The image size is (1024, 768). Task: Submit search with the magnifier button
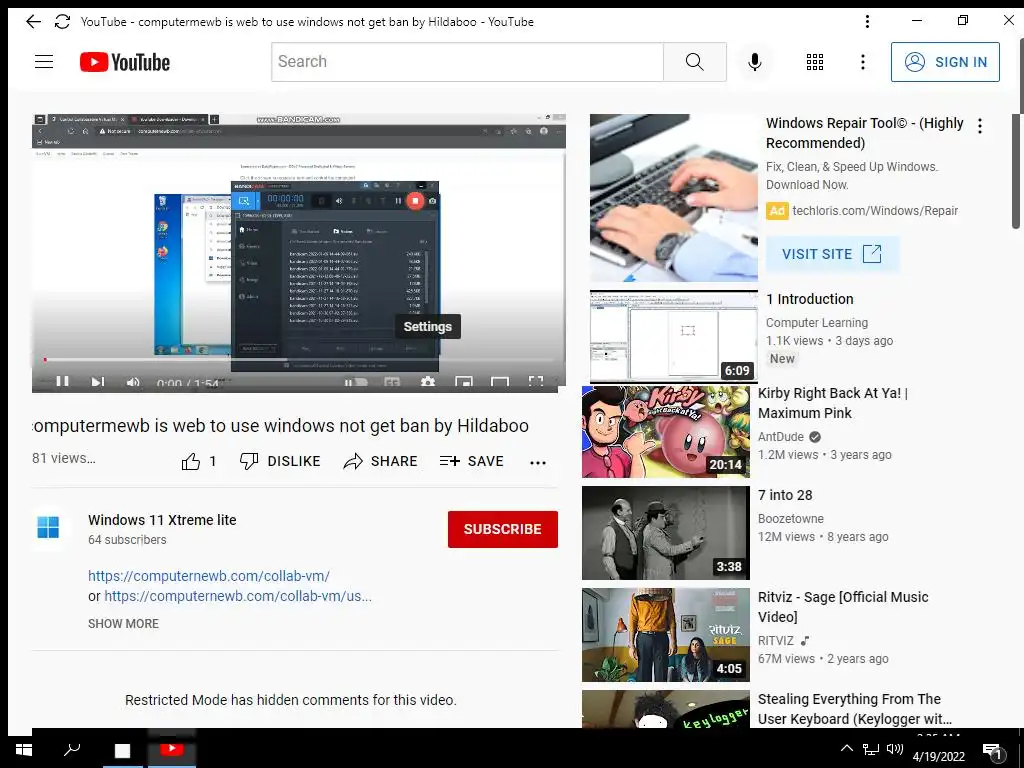[x=695, y=62]
